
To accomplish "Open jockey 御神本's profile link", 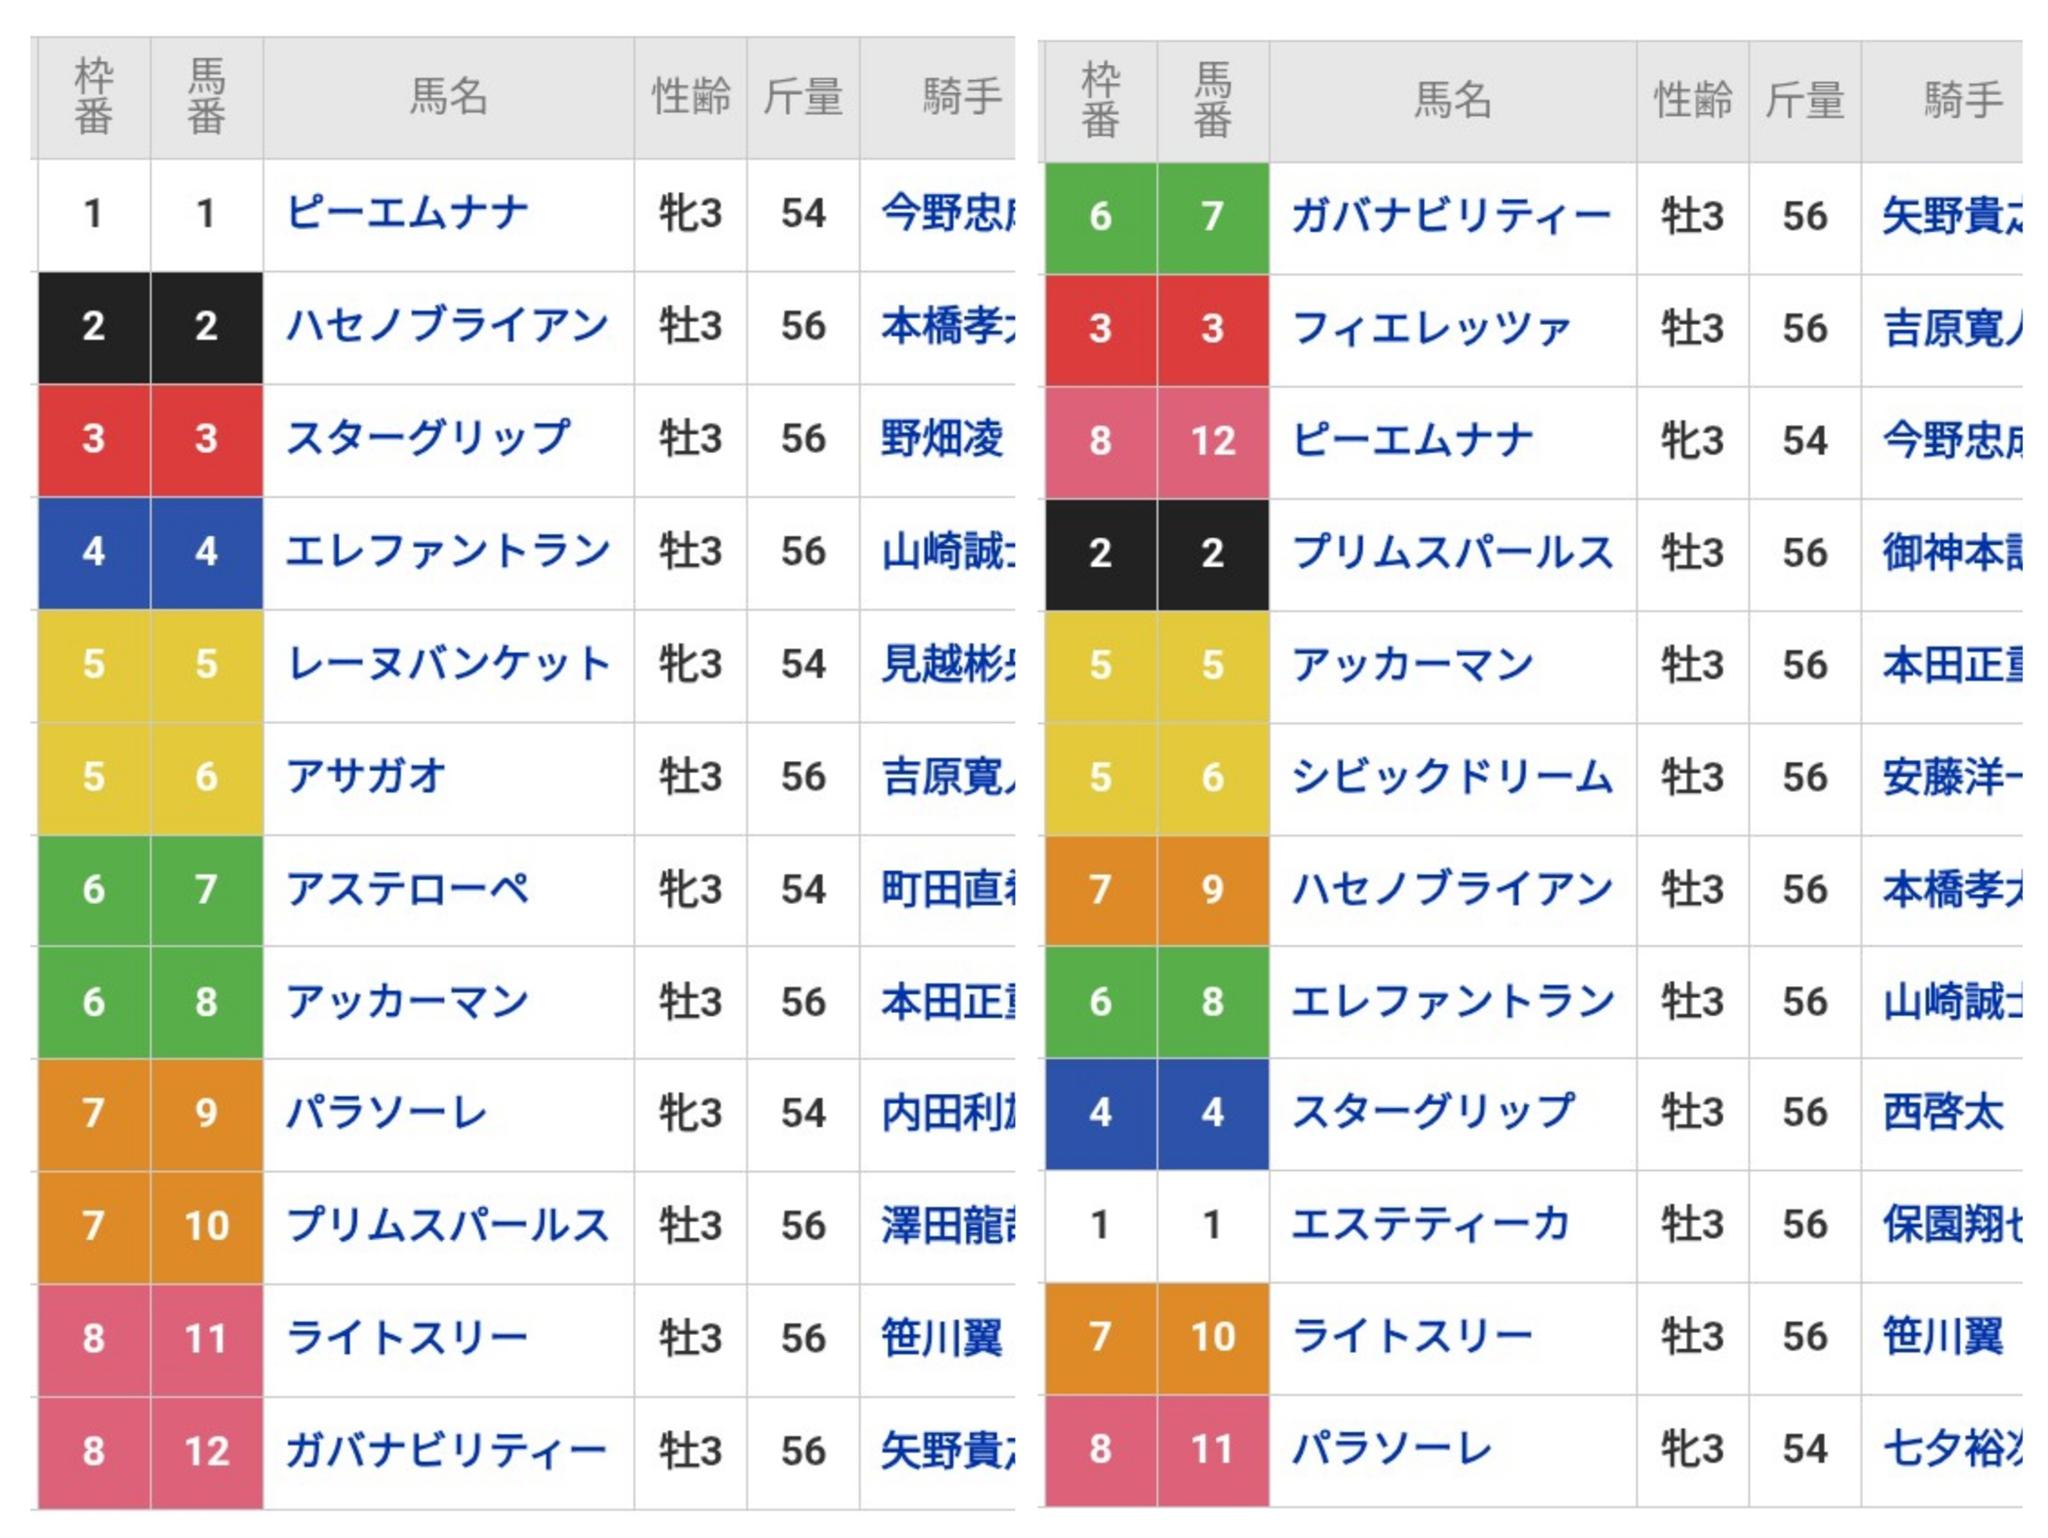I will coord(1950,553).
